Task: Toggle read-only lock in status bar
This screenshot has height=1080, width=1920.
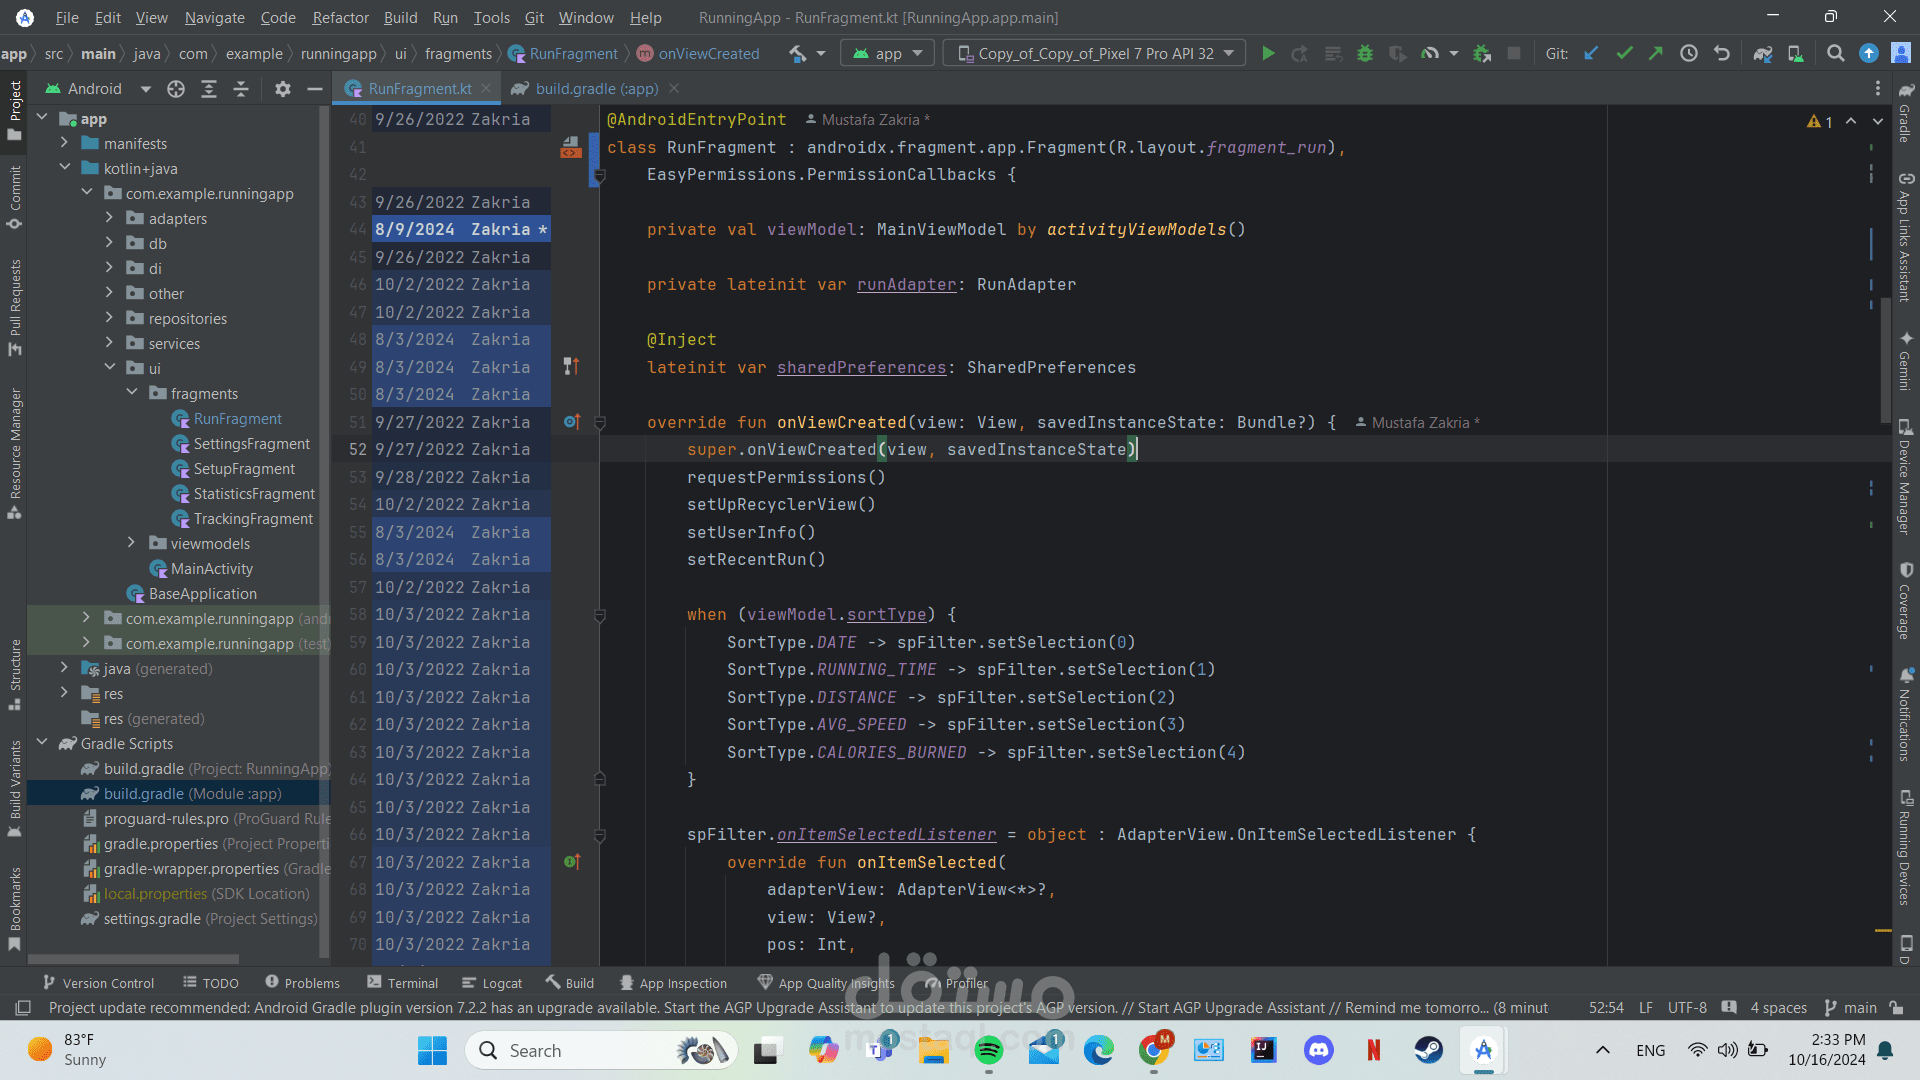Action: [1896, 1008]
